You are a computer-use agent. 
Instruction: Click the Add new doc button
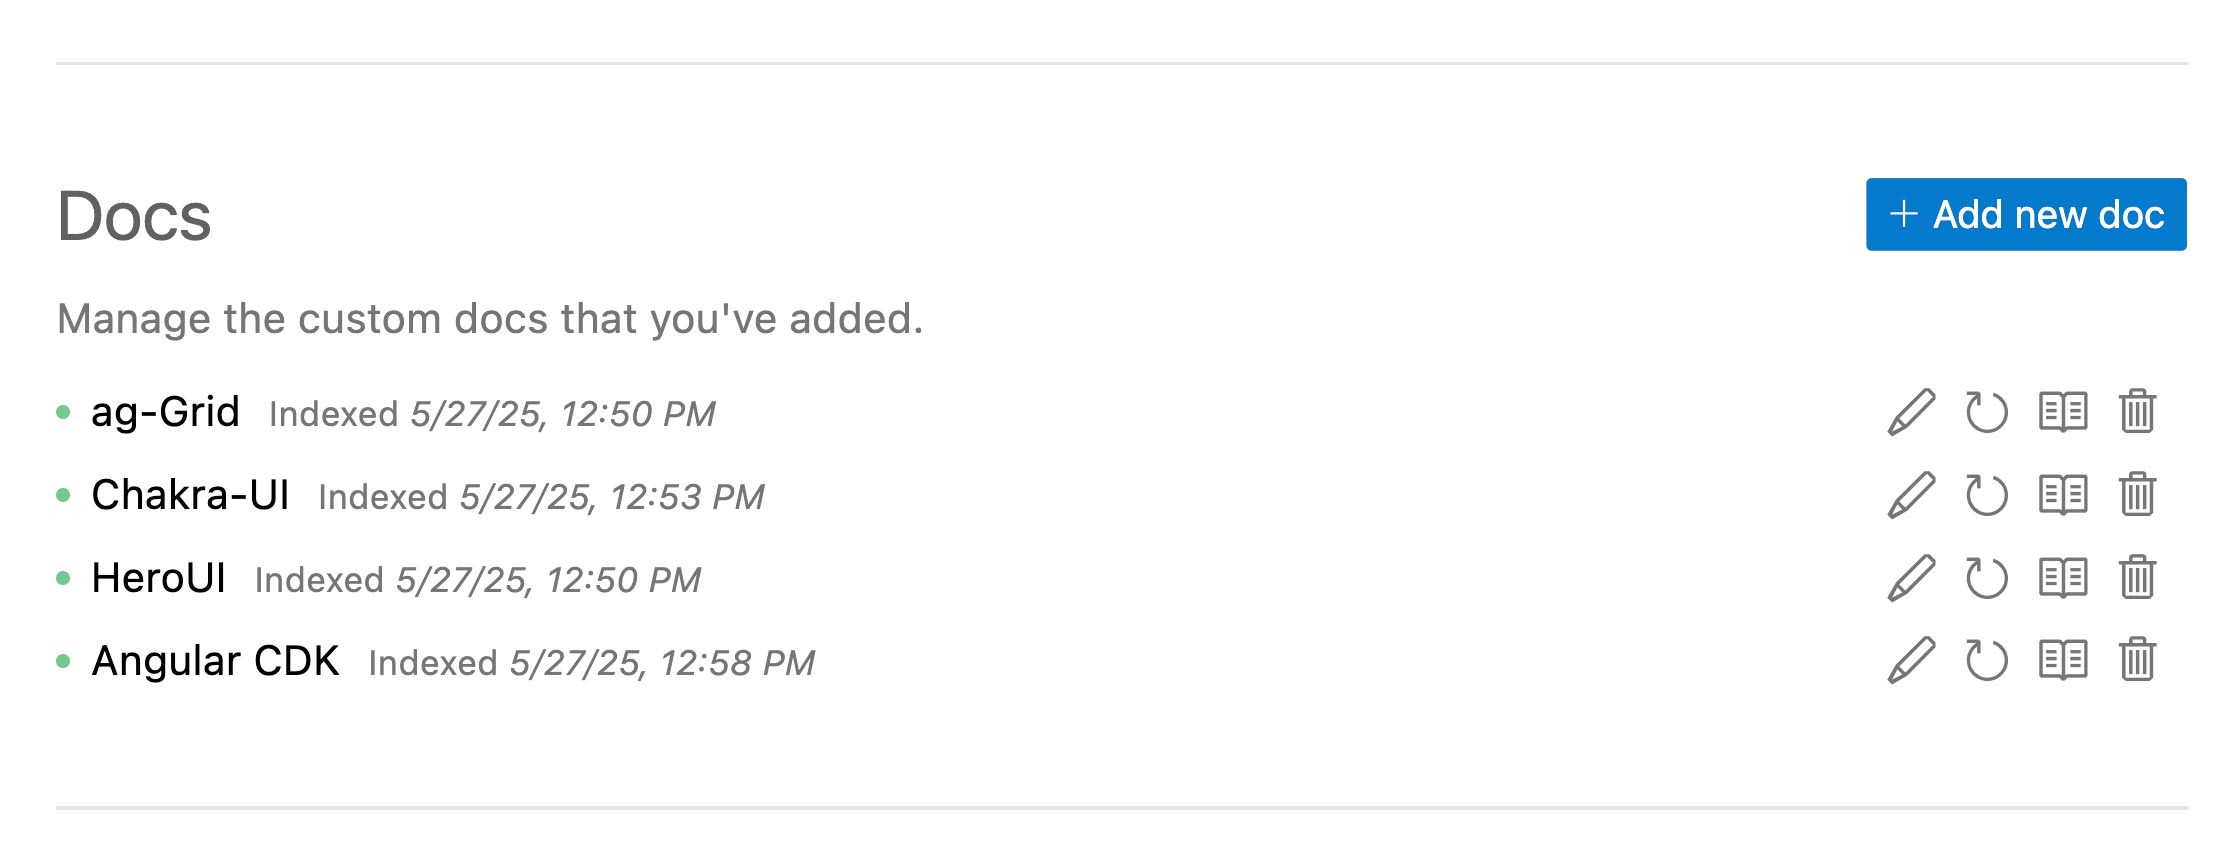[x=2026, y=215]
